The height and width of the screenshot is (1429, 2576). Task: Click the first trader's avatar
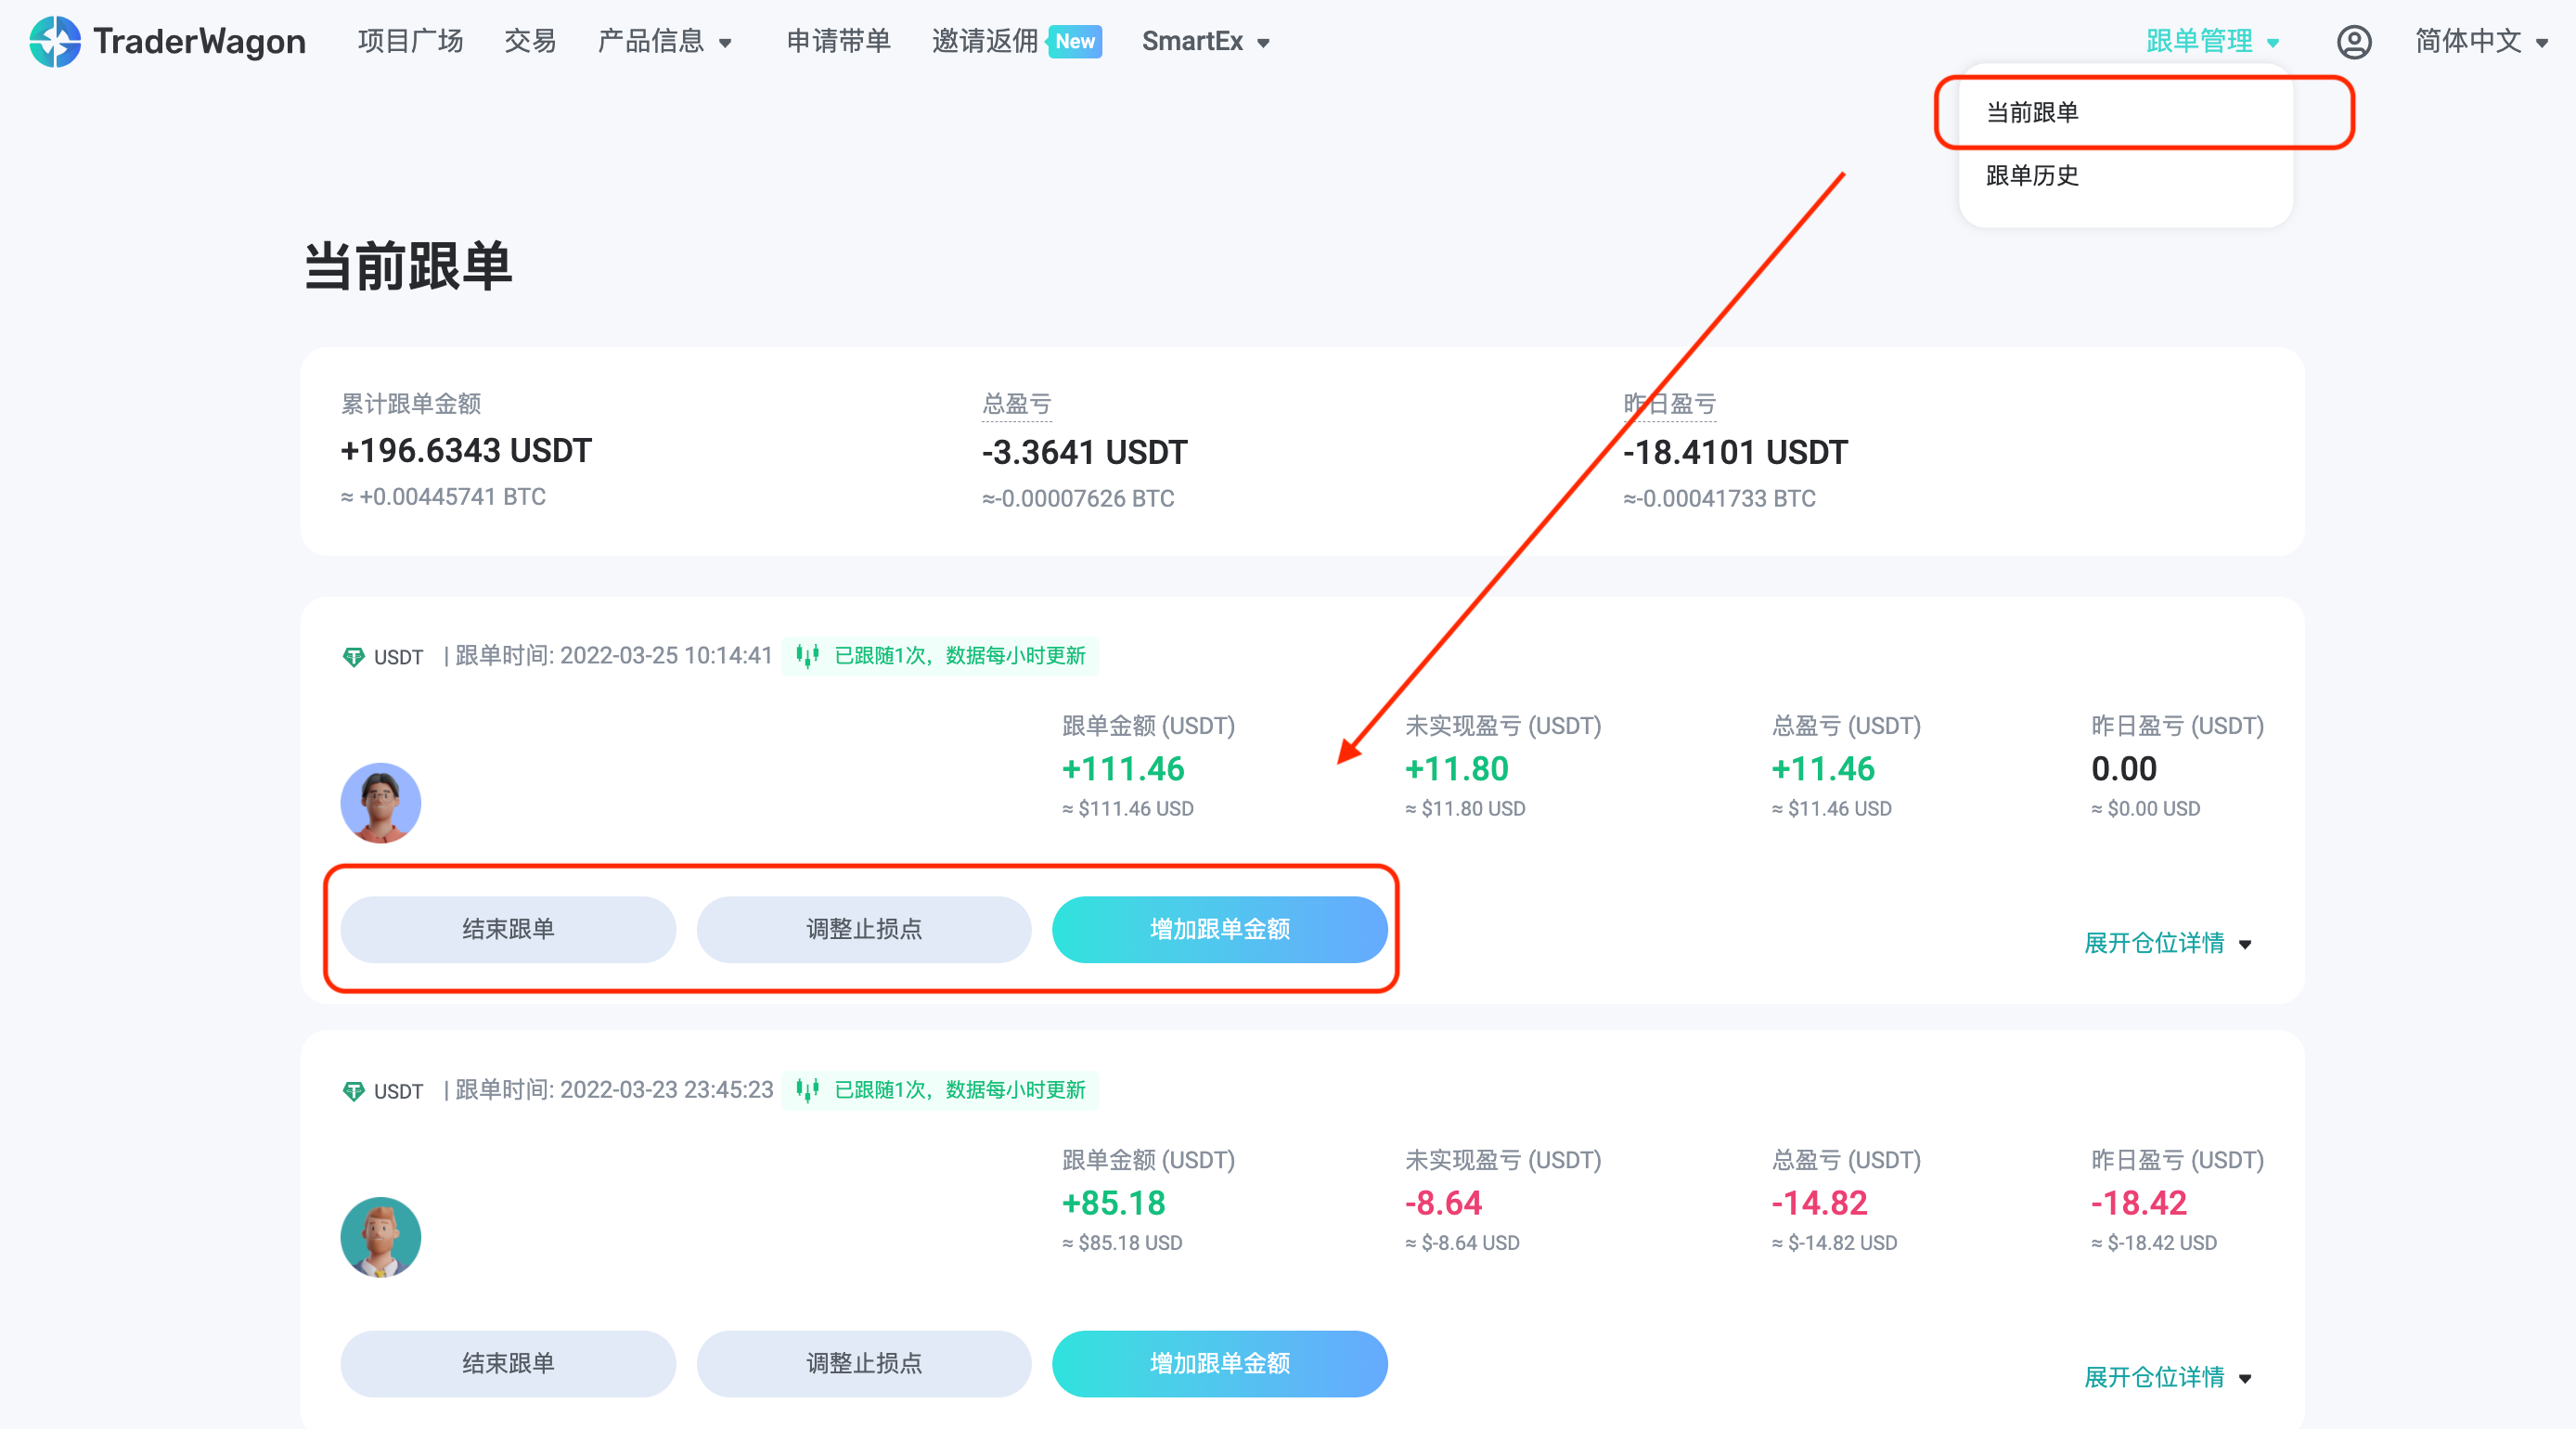pyautogui.click(x=380, y=802)
